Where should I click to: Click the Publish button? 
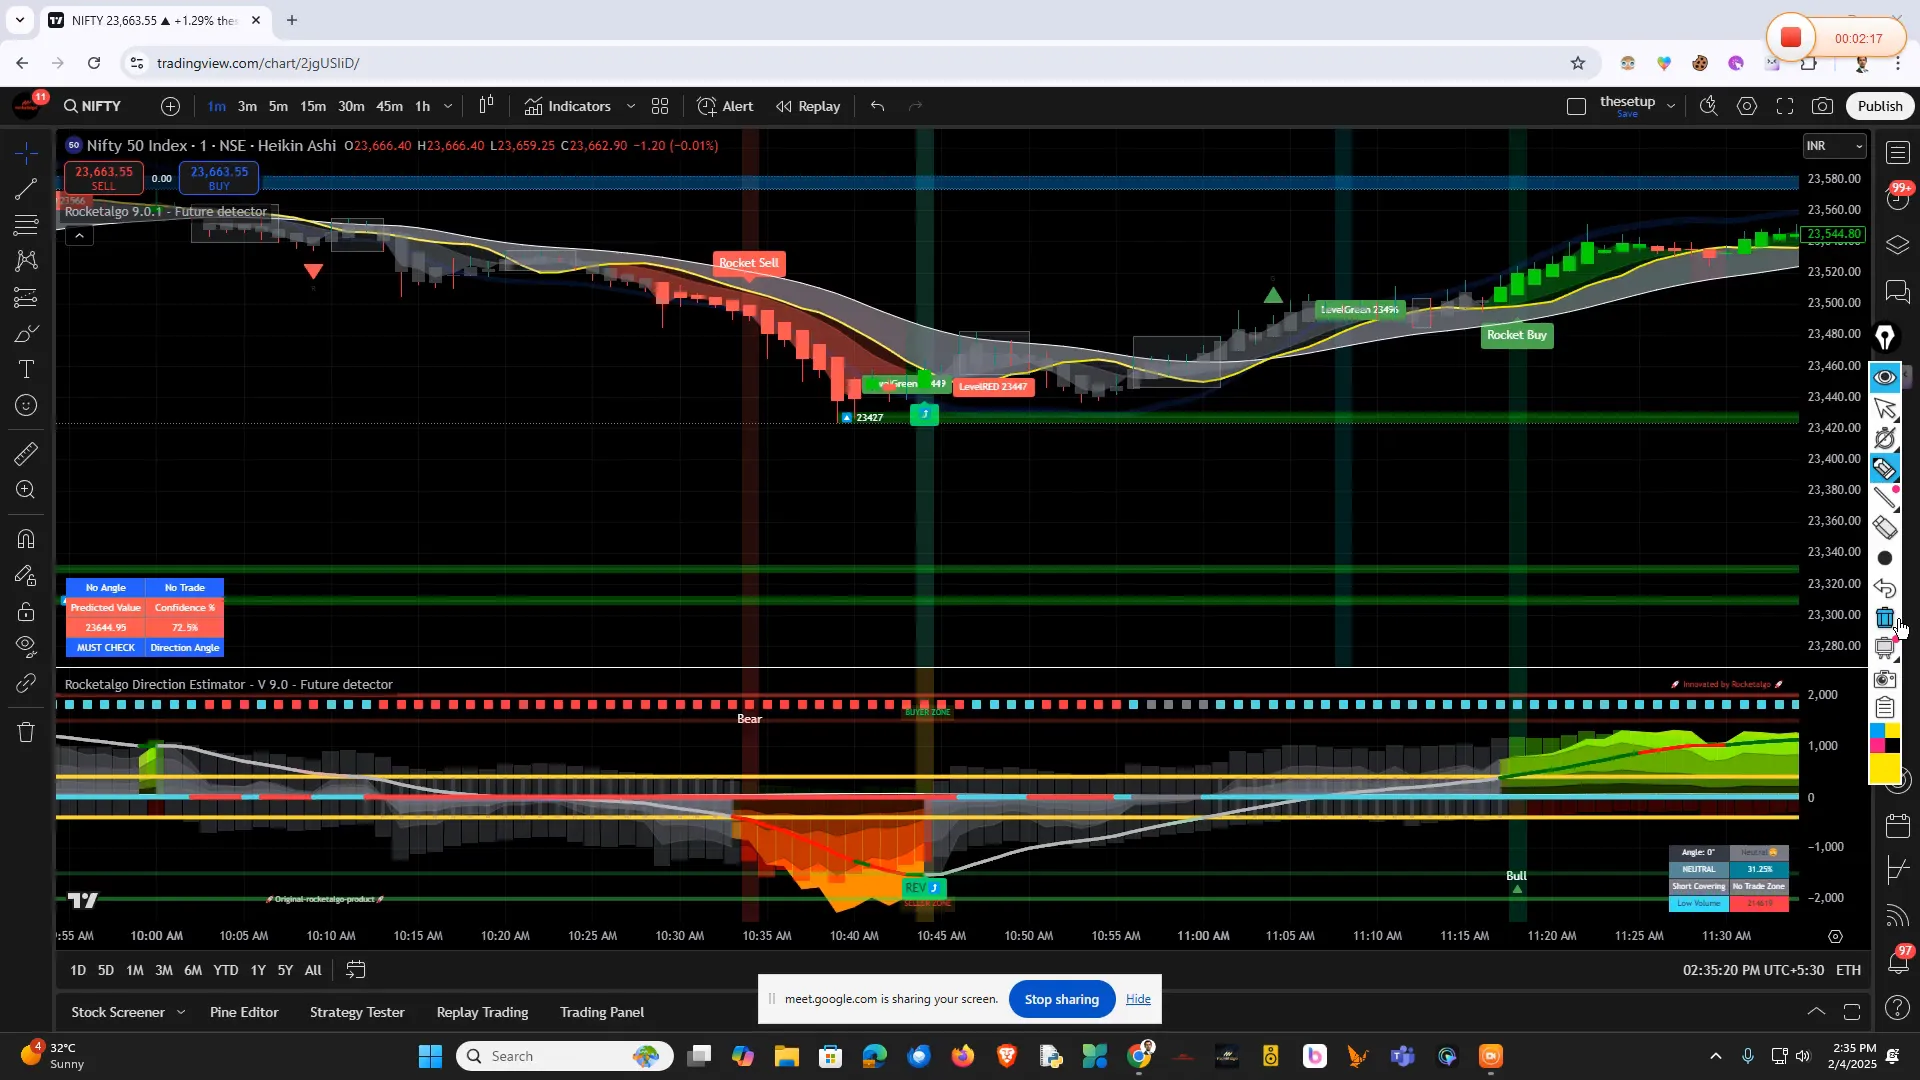pyautogui.click(x=1879, y=105)
